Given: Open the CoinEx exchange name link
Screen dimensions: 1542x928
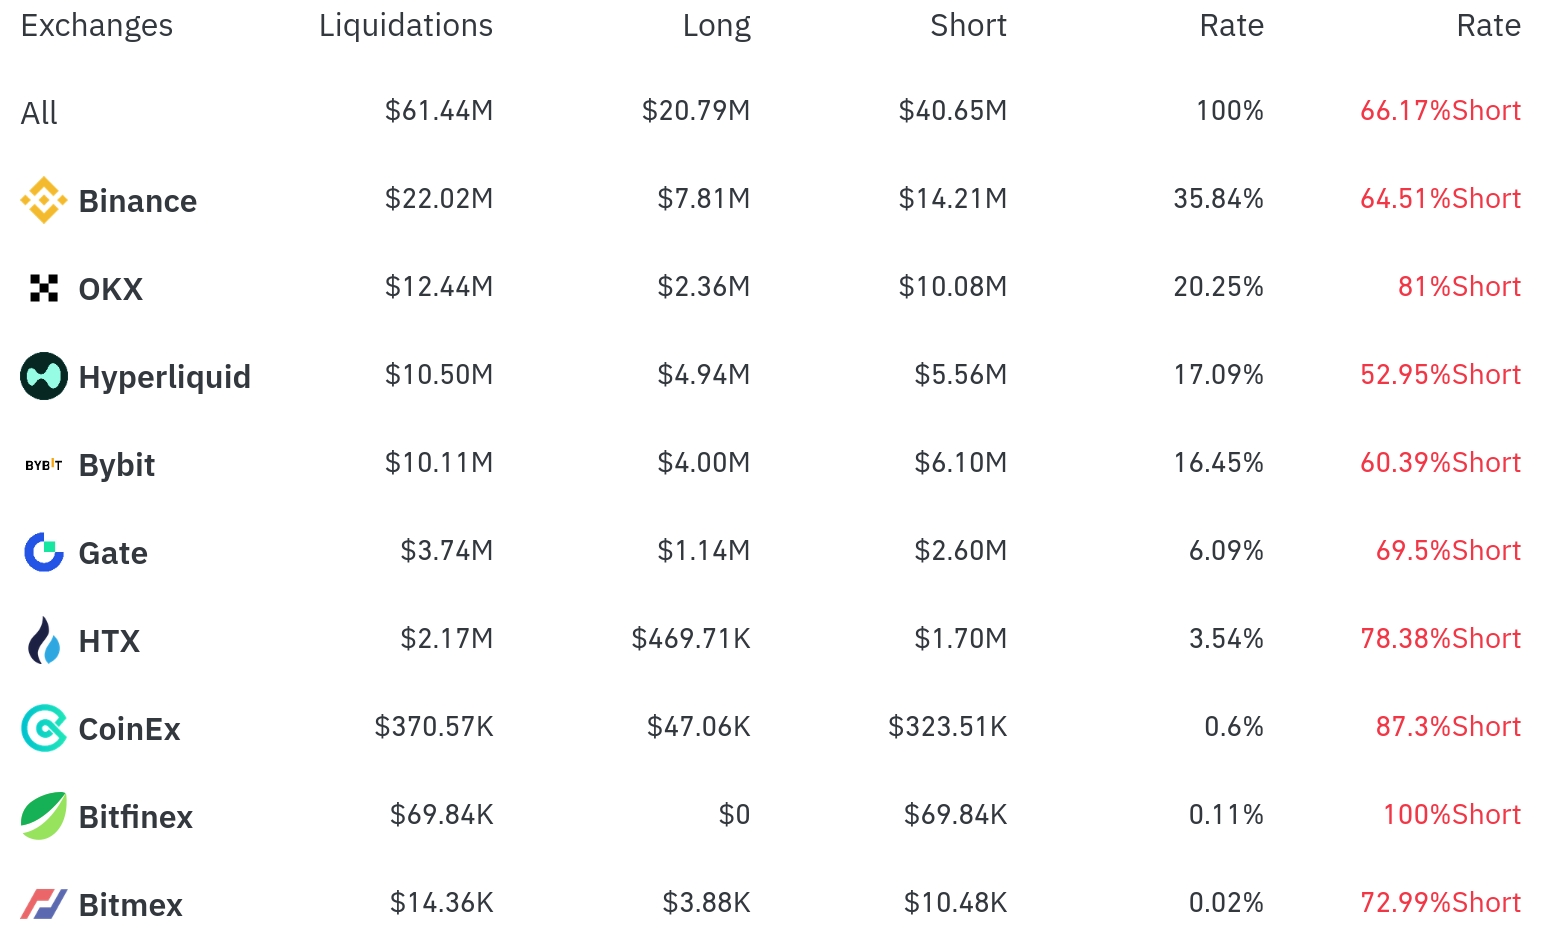Looking at the screenshot, I should [x=130, y=729].
